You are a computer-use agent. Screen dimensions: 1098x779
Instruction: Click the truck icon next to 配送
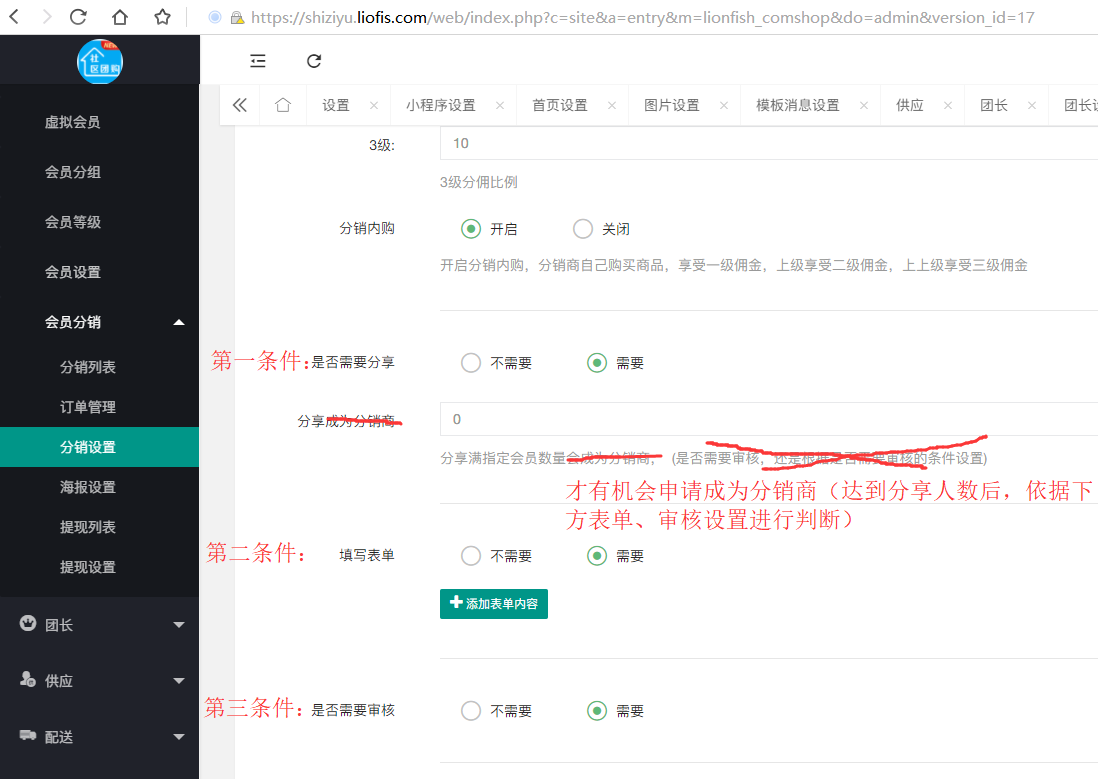click(28, 735)
